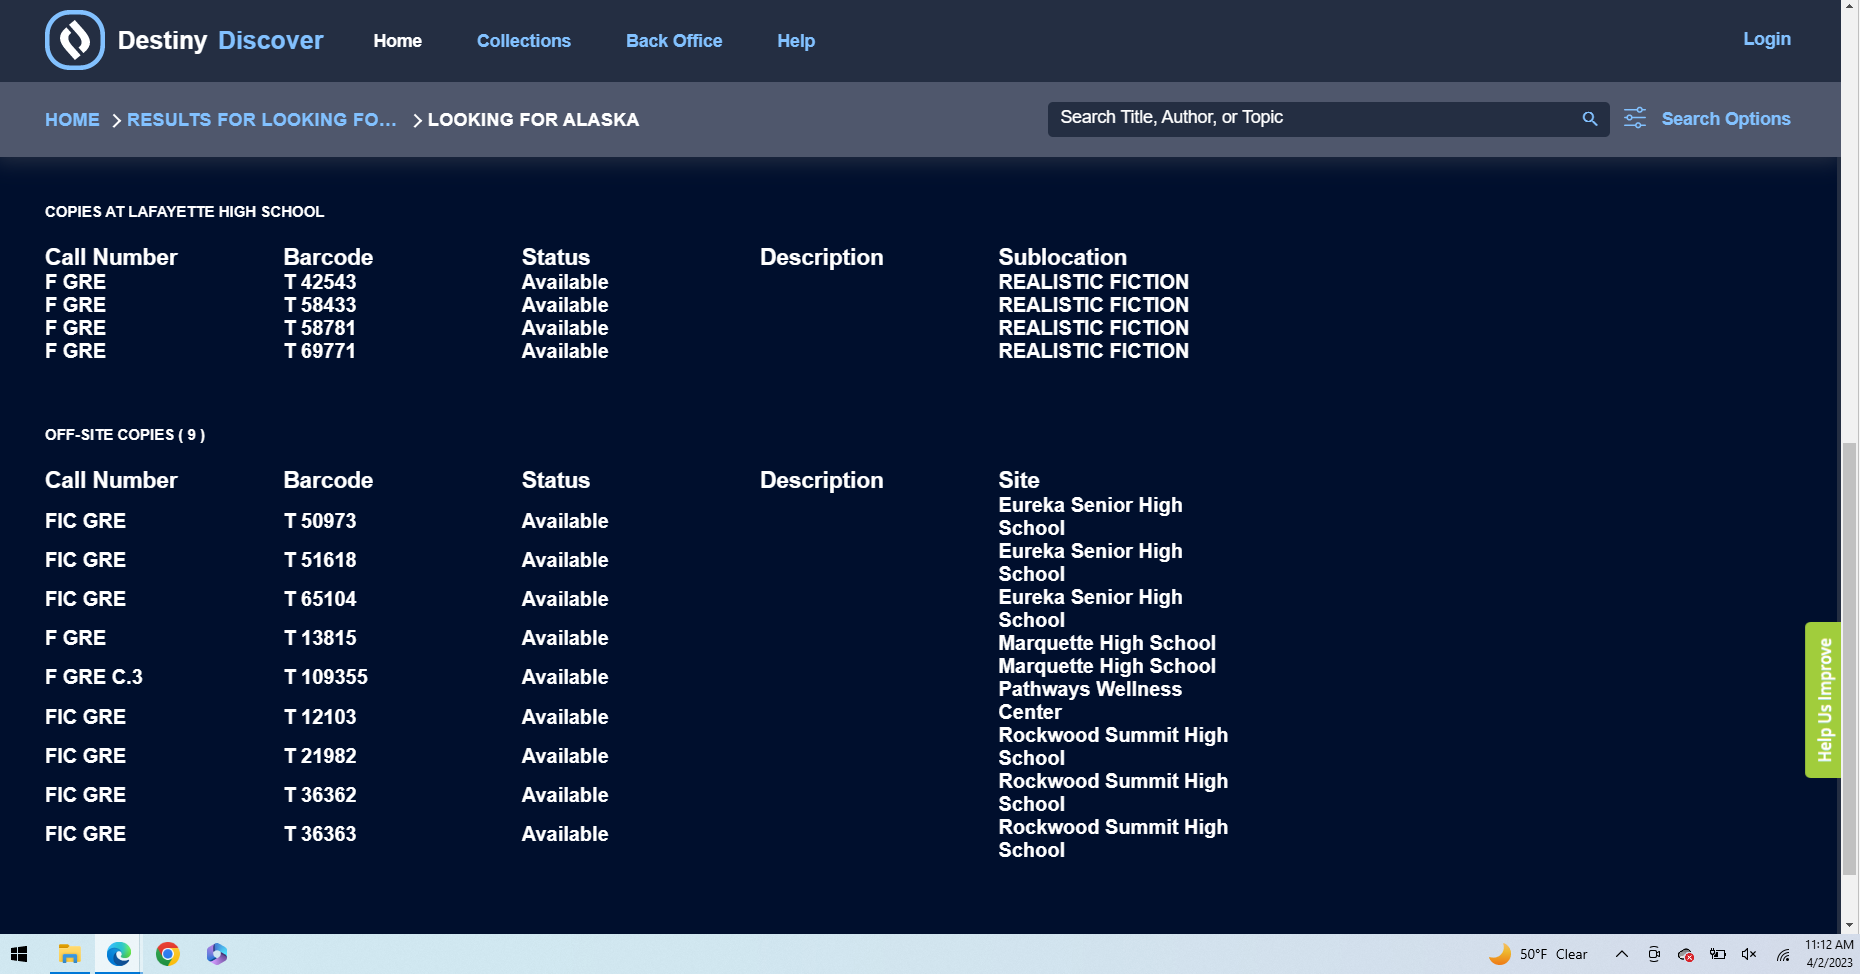Image resolution: width=1860 pixels, height=974 pixels.
Task: Click the search magnifier icon
Action: pos(1589,119)
